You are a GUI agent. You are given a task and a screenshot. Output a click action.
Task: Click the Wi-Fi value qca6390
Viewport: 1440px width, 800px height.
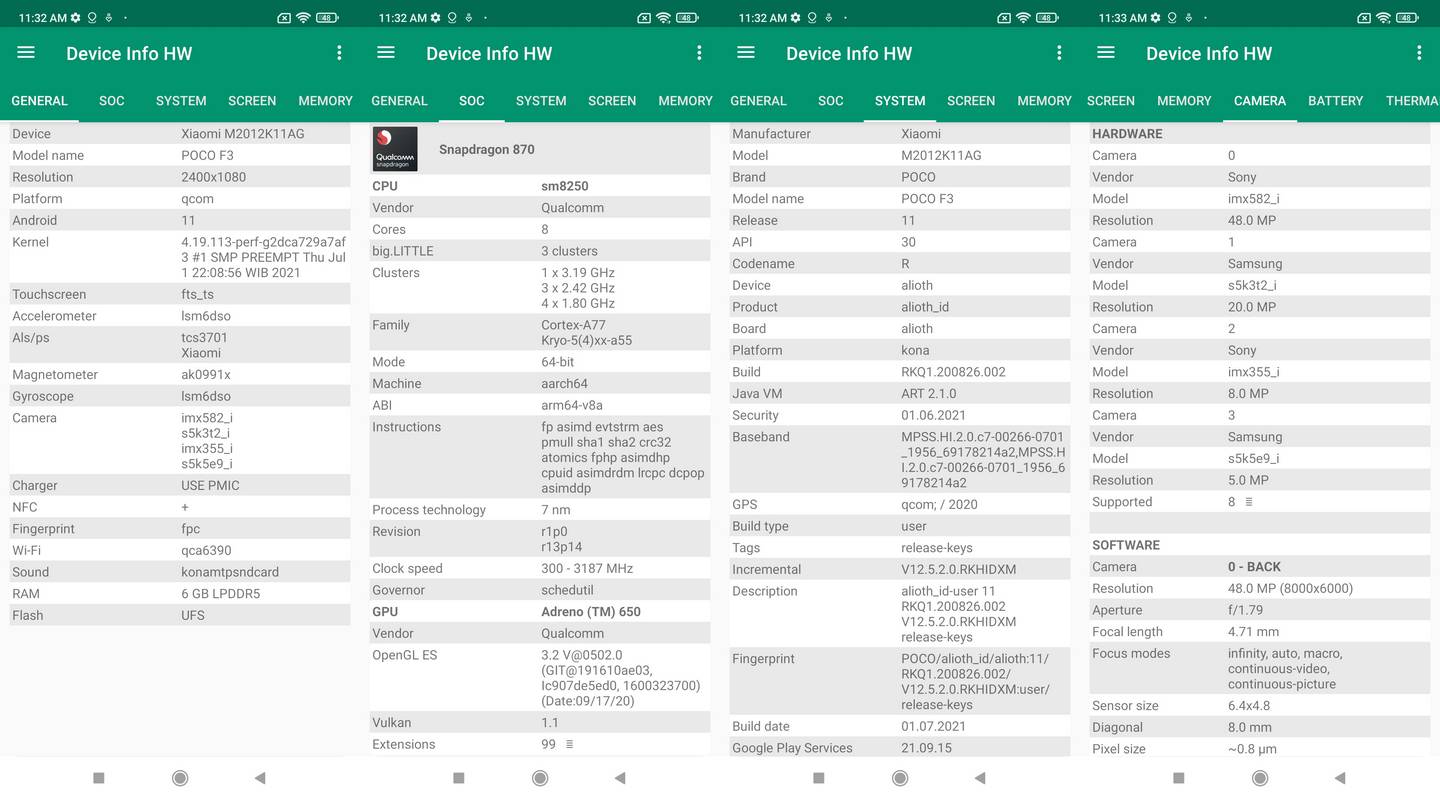(x=206, y=550)
